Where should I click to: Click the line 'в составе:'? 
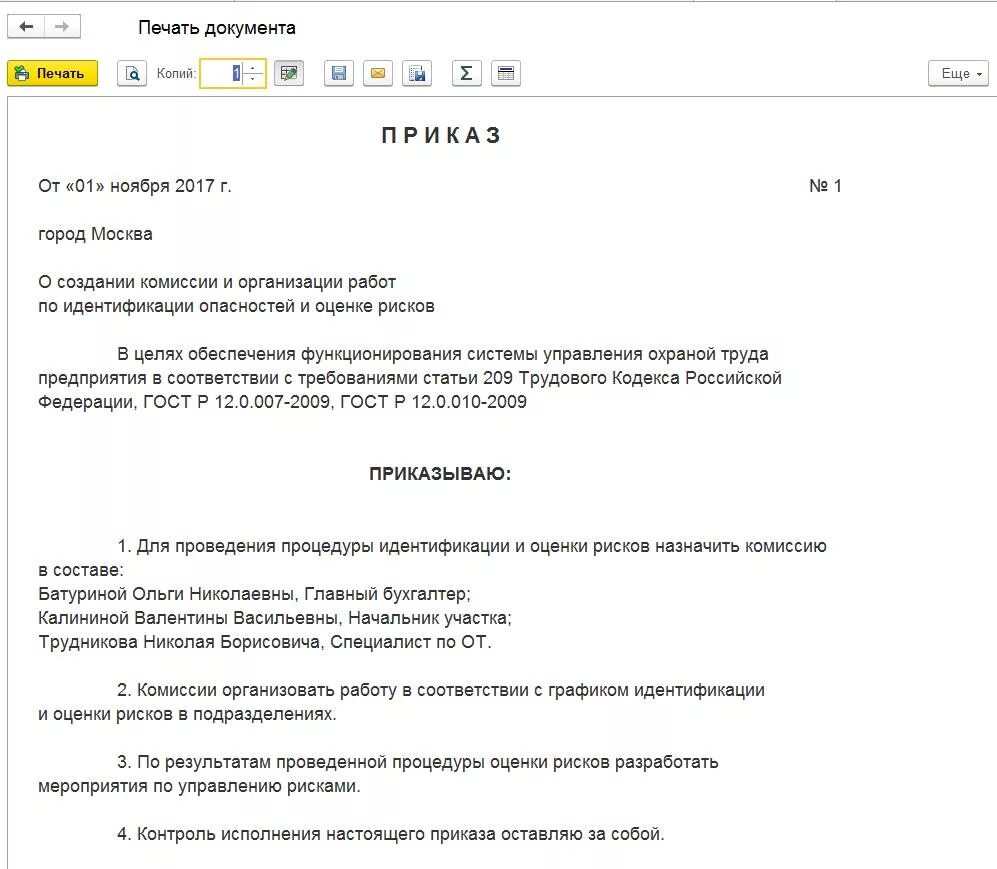81,570
